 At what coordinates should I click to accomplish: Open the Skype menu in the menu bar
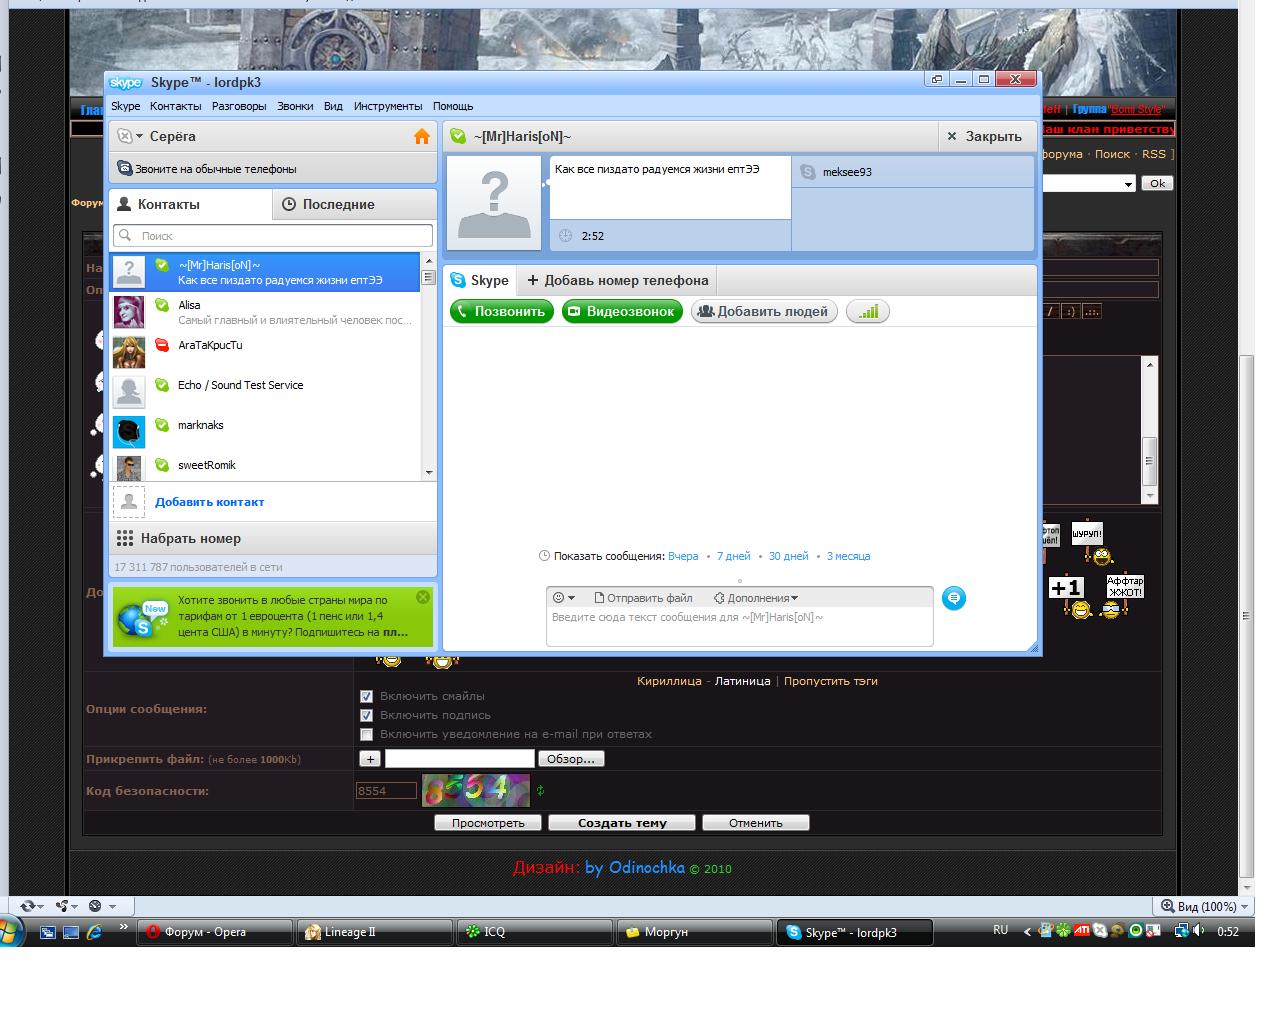[125, 106]
